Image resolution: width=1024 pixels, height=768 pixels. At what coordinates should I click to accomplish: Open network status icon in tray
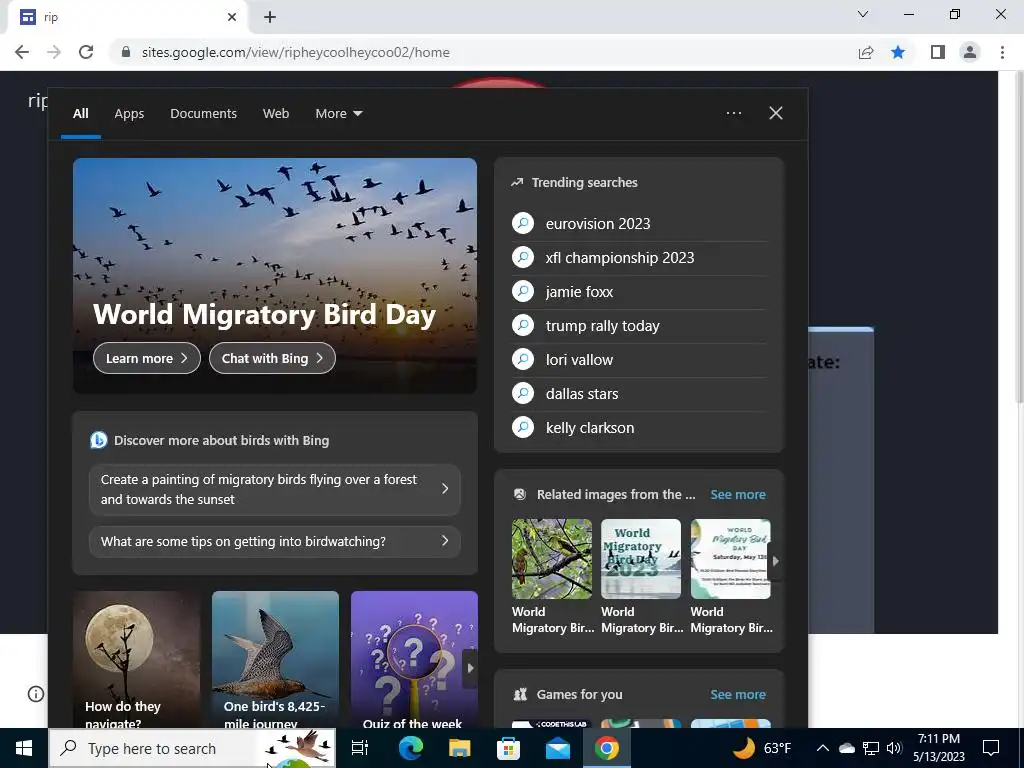pyautogui.click(x=871, y=748)
